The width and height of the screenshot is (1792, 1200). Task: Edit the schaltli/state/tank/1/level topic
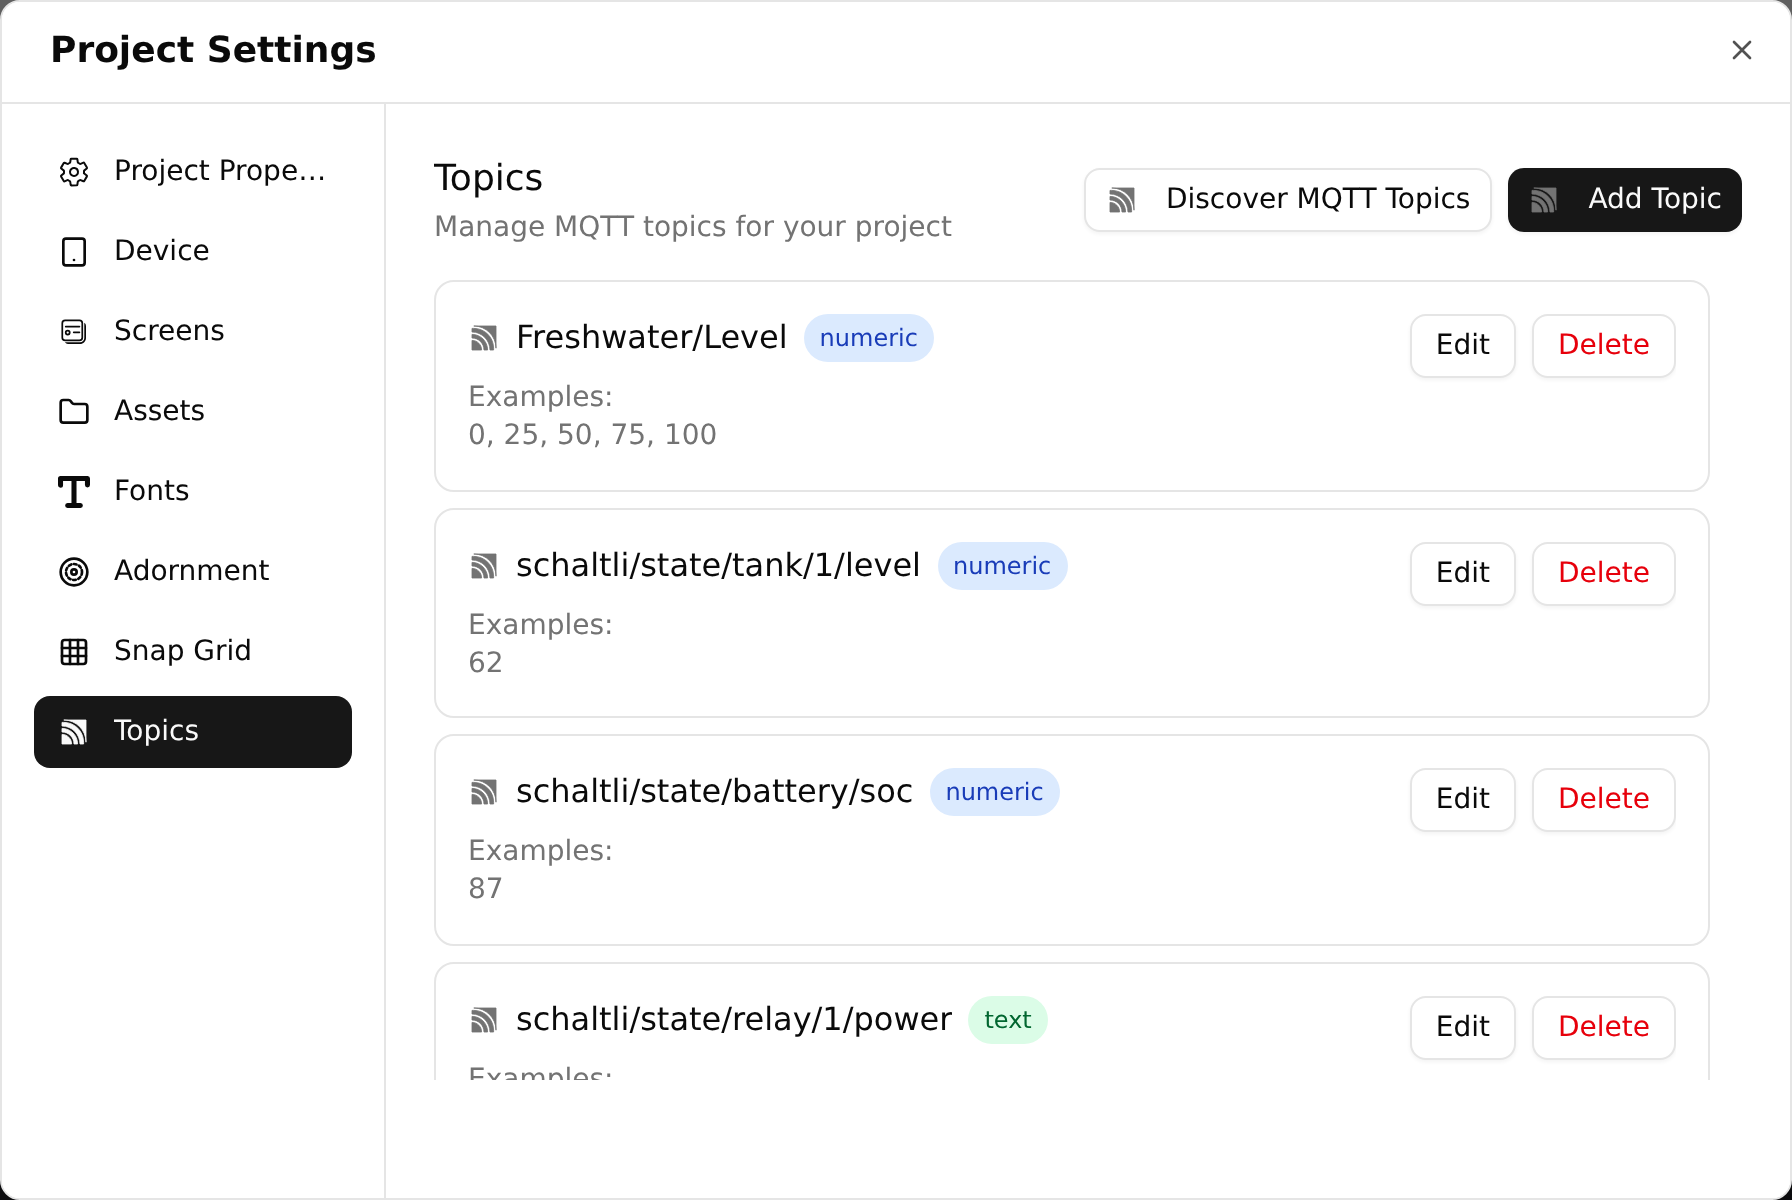pyautogui.click(x=1463, y=574)
